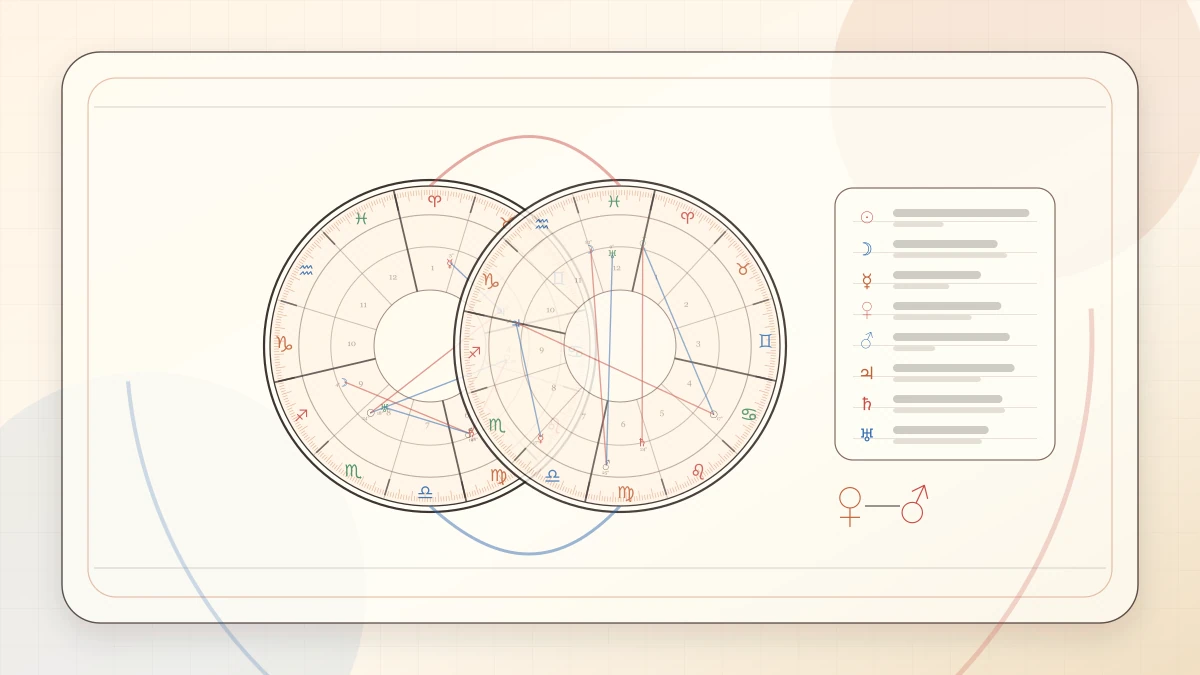
Task: Click the large Mars symbol below the panel
Action: pos(914,504)
